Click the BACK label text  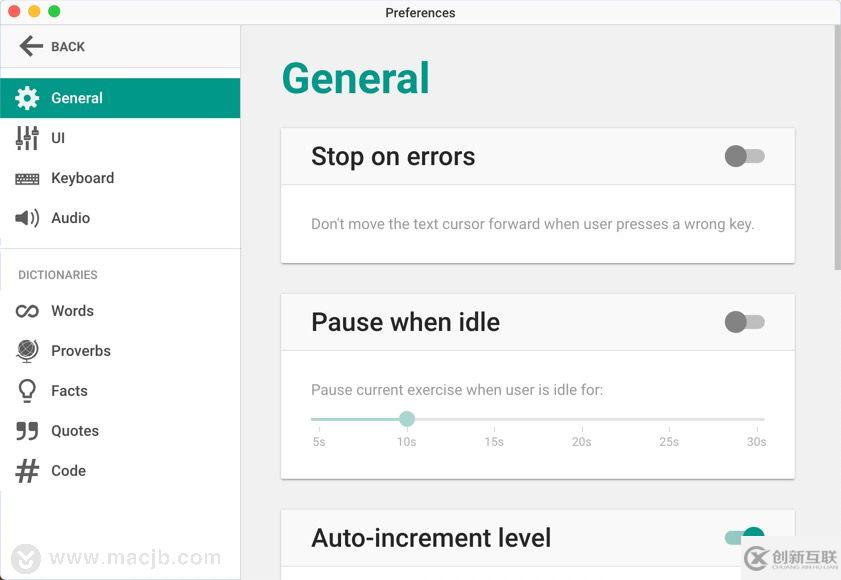[x=68, y=47]
